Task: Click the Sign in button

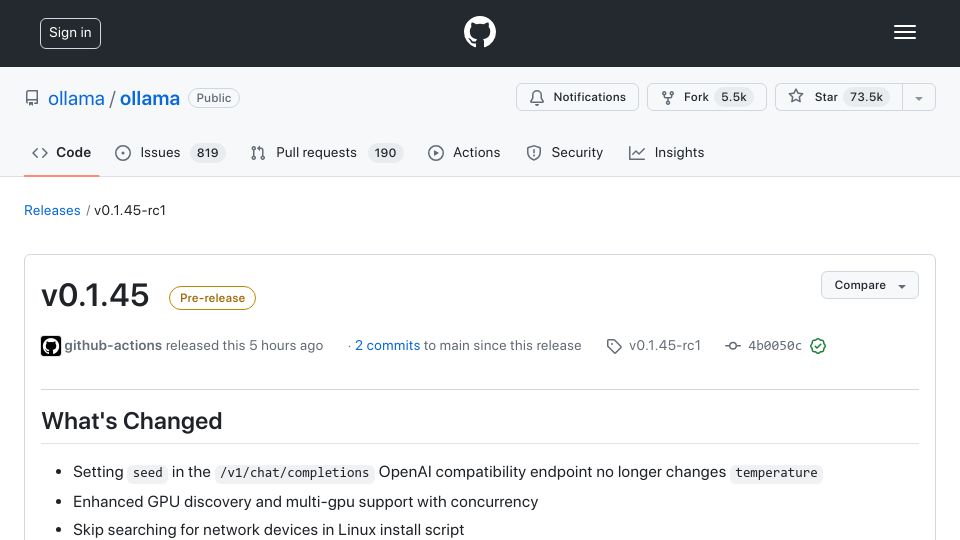Action: click(x=70, y=33)
